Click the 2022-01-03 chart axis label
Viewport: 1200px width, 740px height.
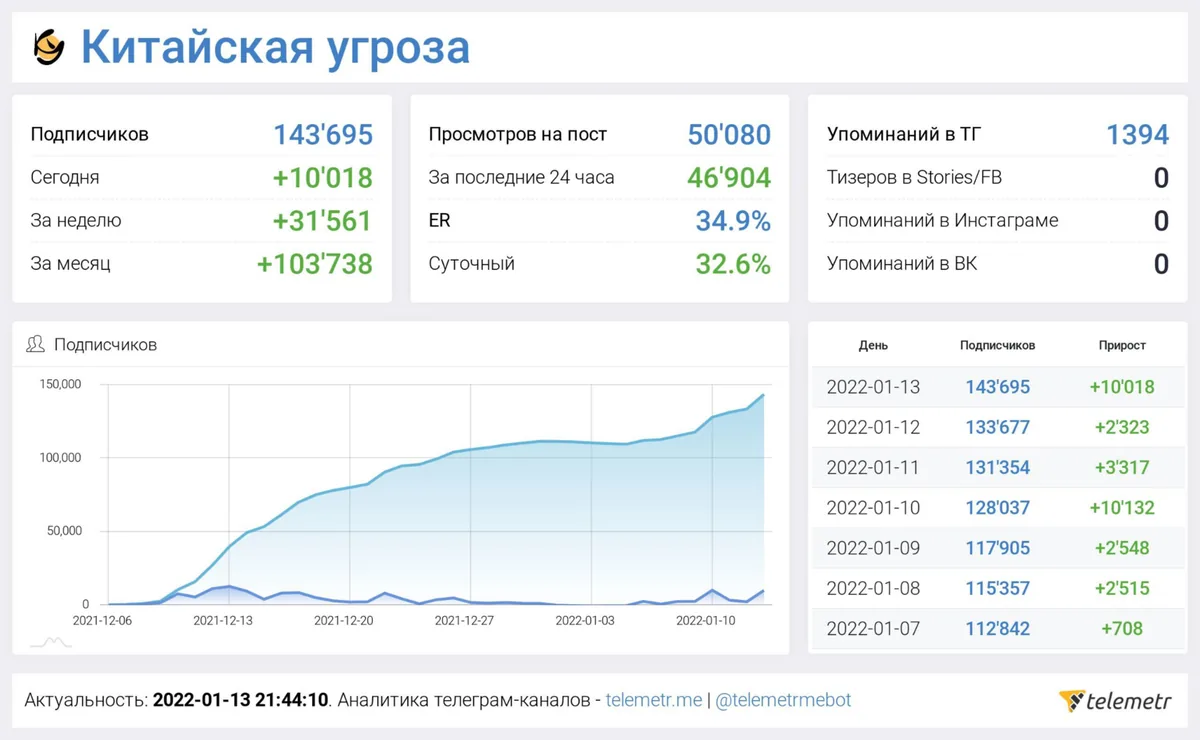(586, 620)
